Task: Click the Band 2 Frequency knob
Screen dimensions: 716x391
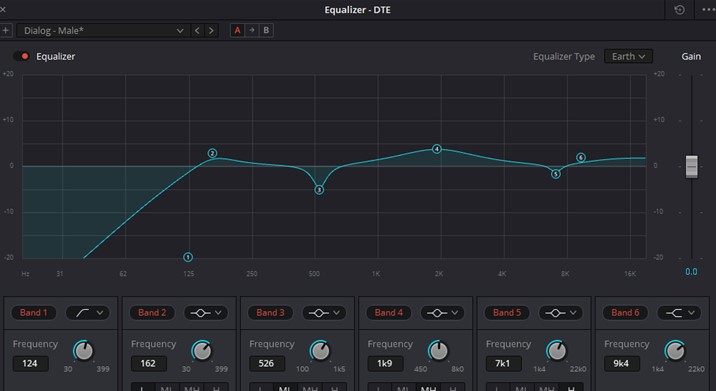Action: click(x=202, y=351)
